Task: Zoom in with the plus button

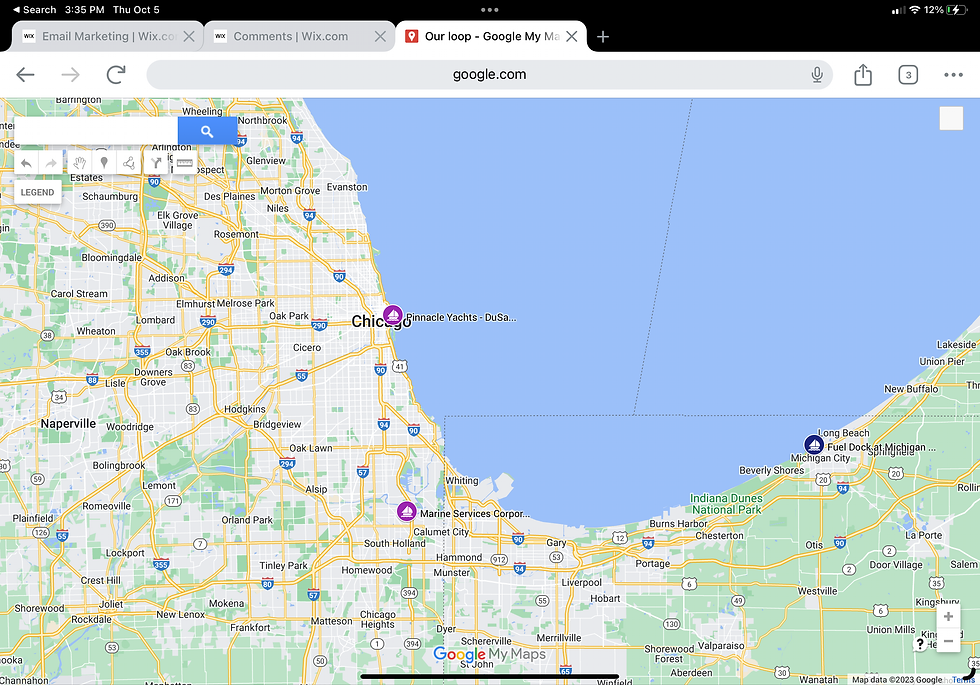Action: [948, 617]
